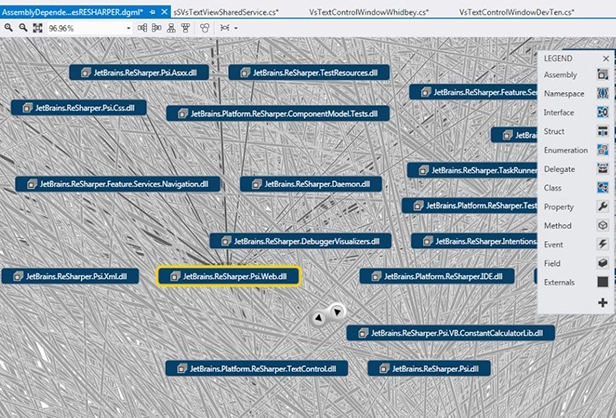Select node JetBrains.Platform.ReSharper.TextControl.dll
The width and height of the screenshot is (616, 418).
pyautogui.click(x=257, y=368)
